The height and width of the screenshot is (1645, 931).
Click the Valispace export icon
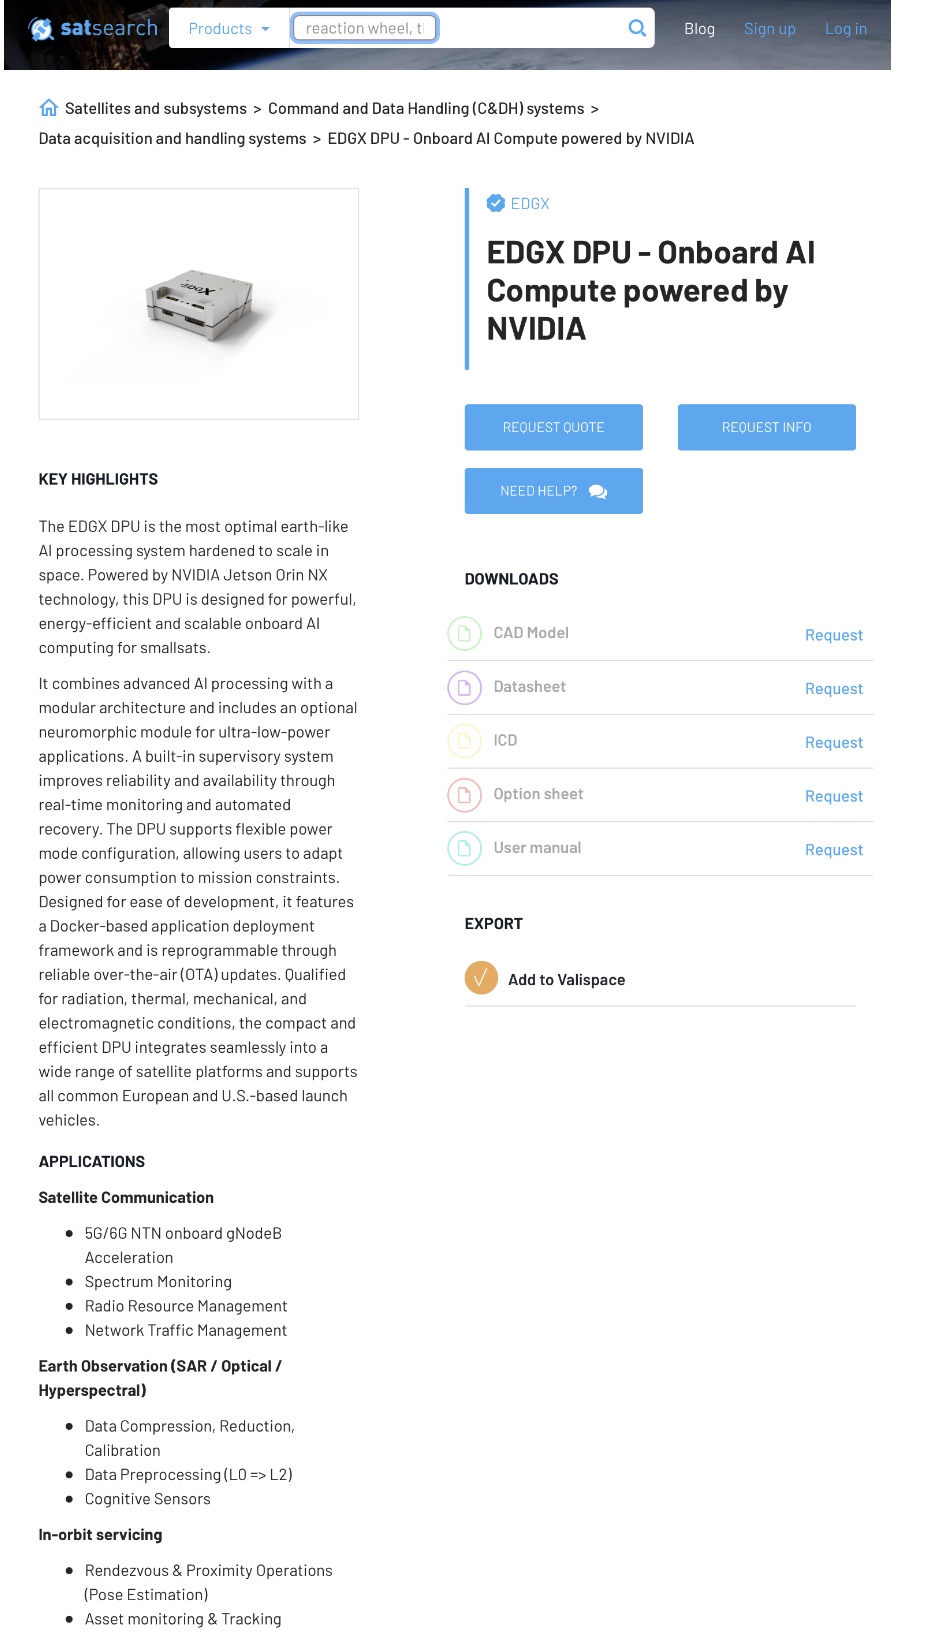click(x=481, y=977)
